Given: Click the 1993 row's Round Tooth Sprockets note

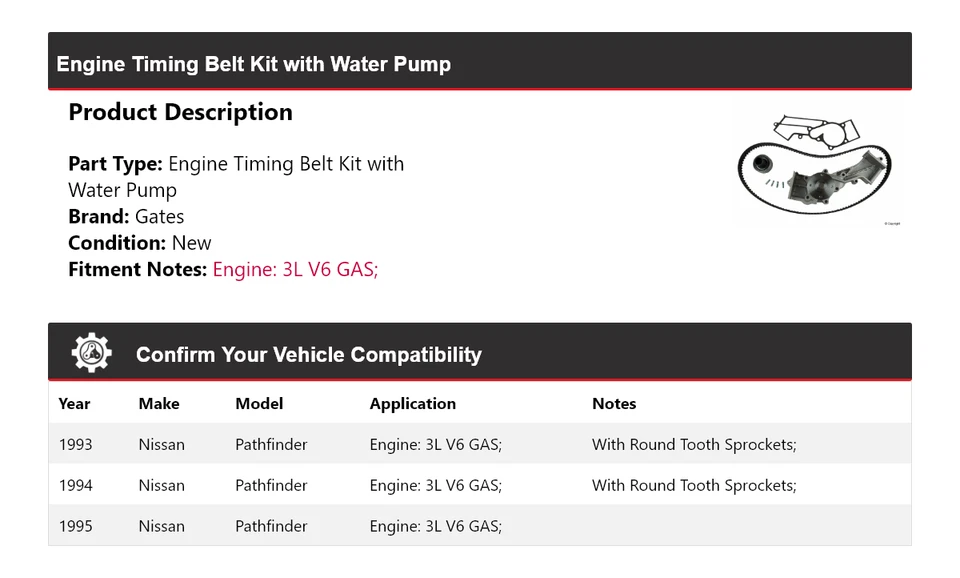Looking at the screenshot, I should point(694,445).
